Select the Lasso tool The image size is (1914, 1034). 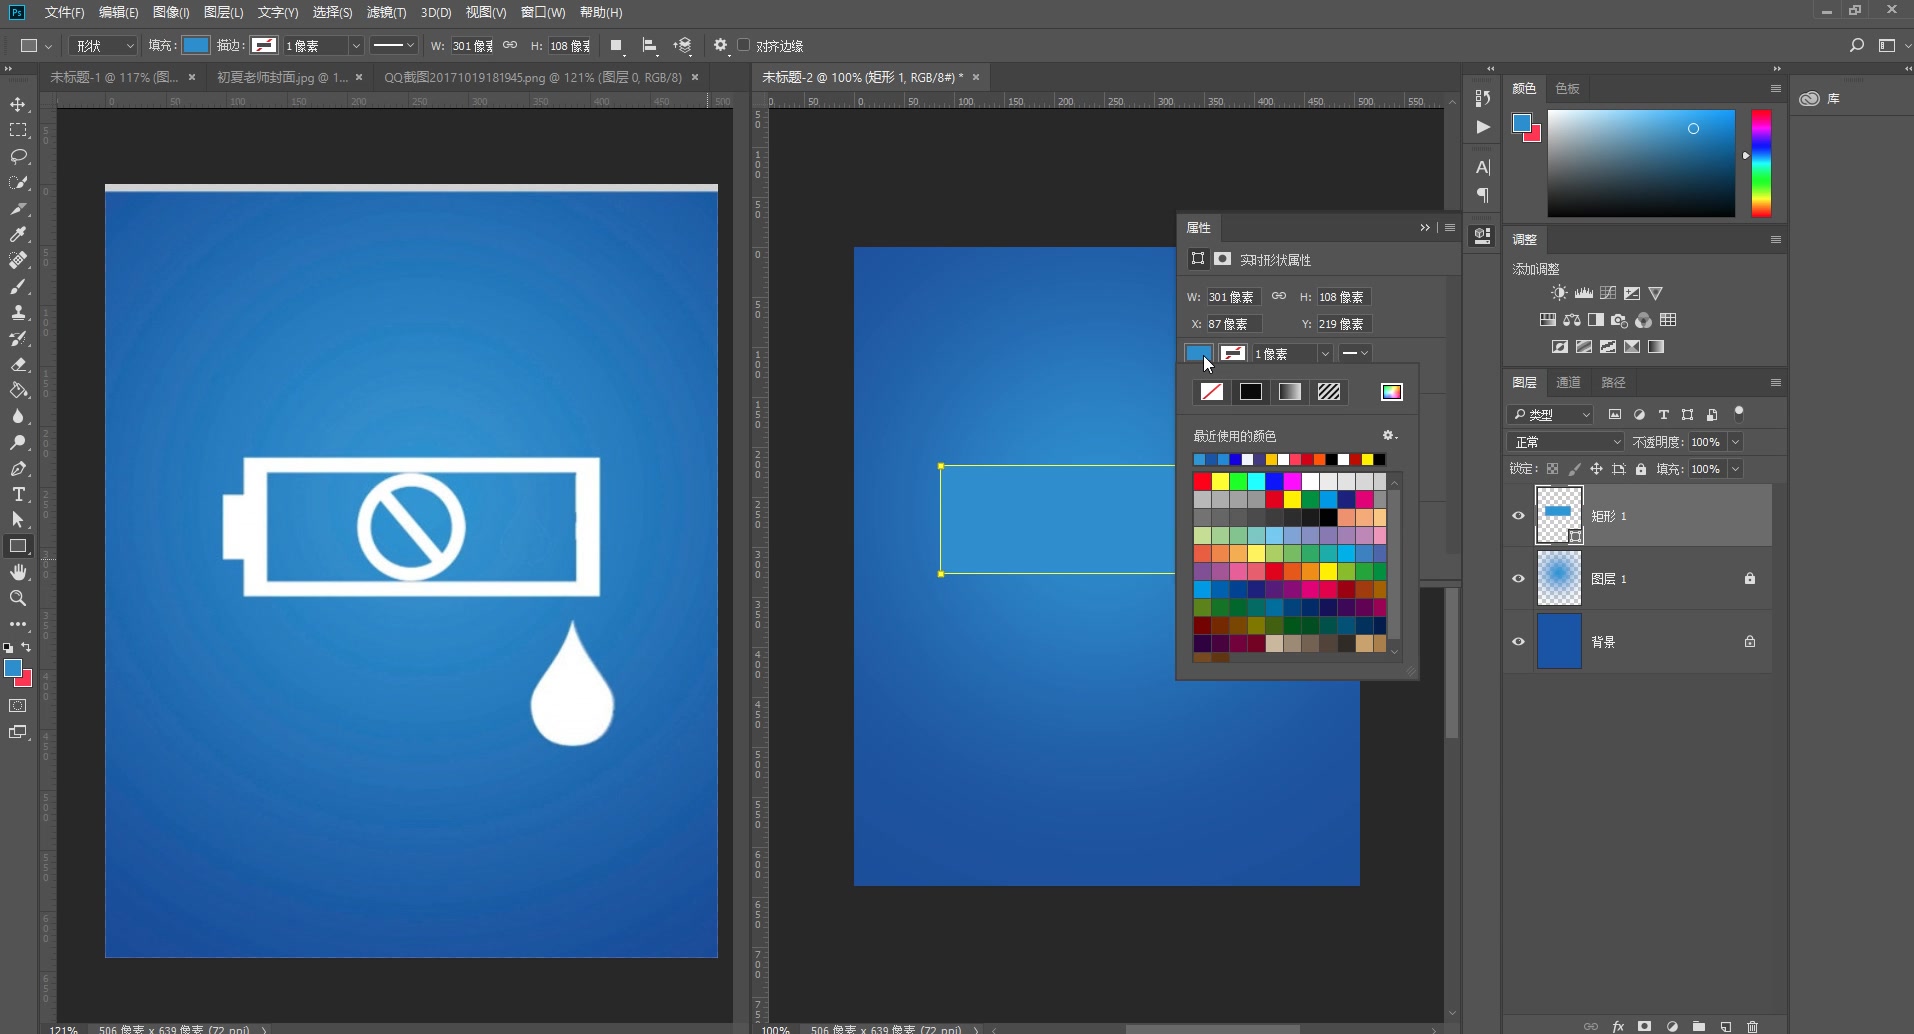(x=18, y=157)
